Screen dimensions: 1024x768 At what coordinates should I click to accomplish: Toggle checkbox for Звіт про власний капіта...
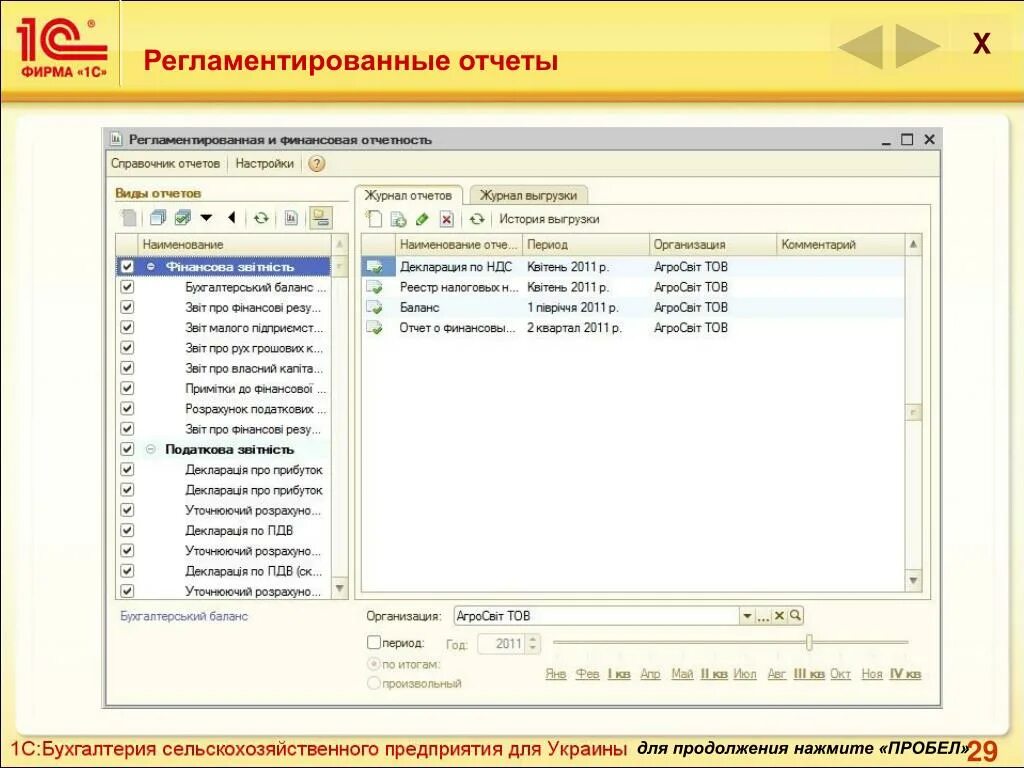point(127,368)
